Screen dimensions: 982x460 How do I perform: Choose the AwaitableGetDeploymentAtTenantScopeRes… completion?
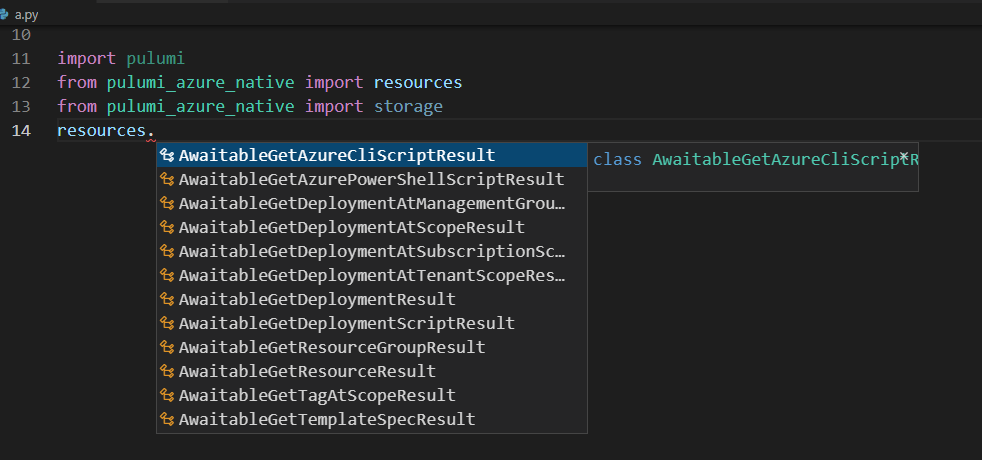point(372,276)
